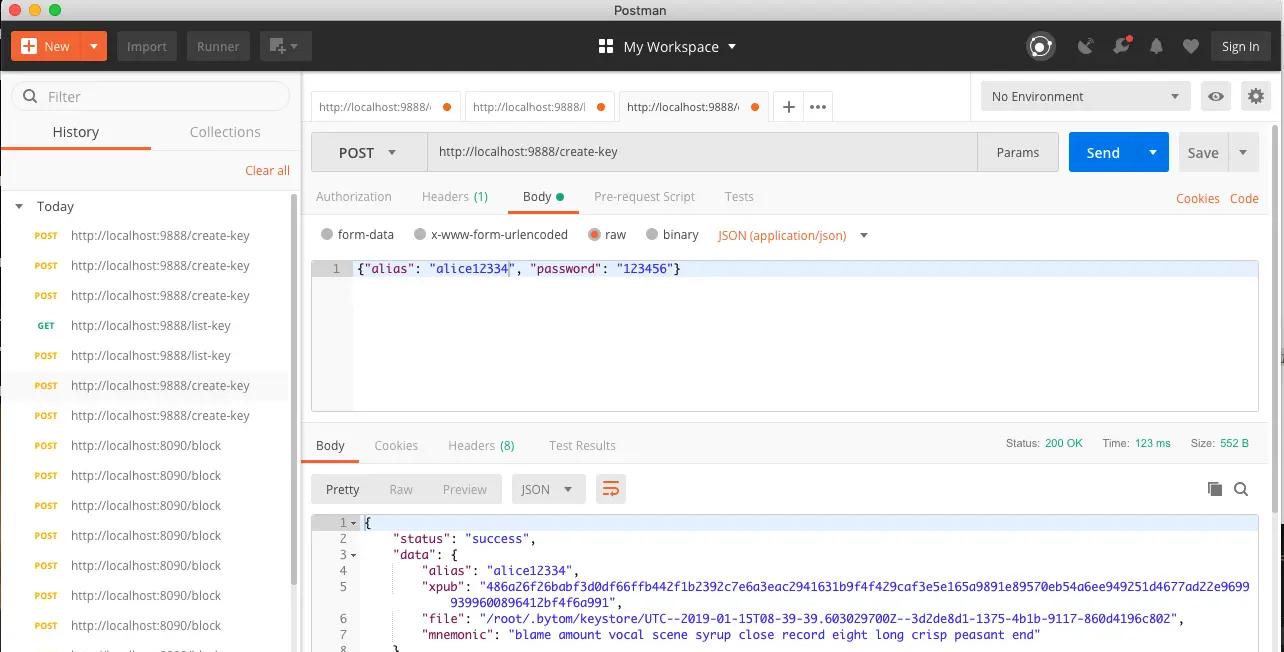The image size is (1284, 652).
Task: Click the Params button
Action: pyautogui.click(x=1018, y=152)
